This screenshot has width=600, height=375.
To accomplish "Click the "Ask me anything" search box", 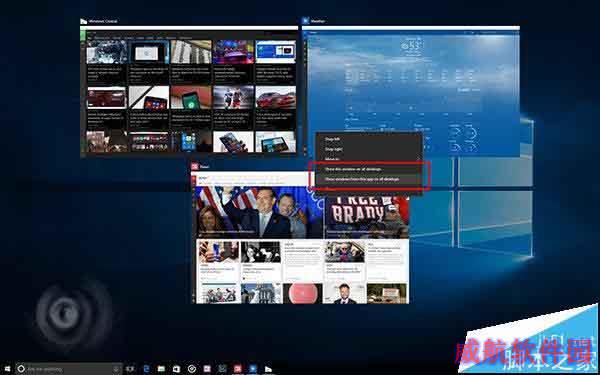I will tap(68, 369).
